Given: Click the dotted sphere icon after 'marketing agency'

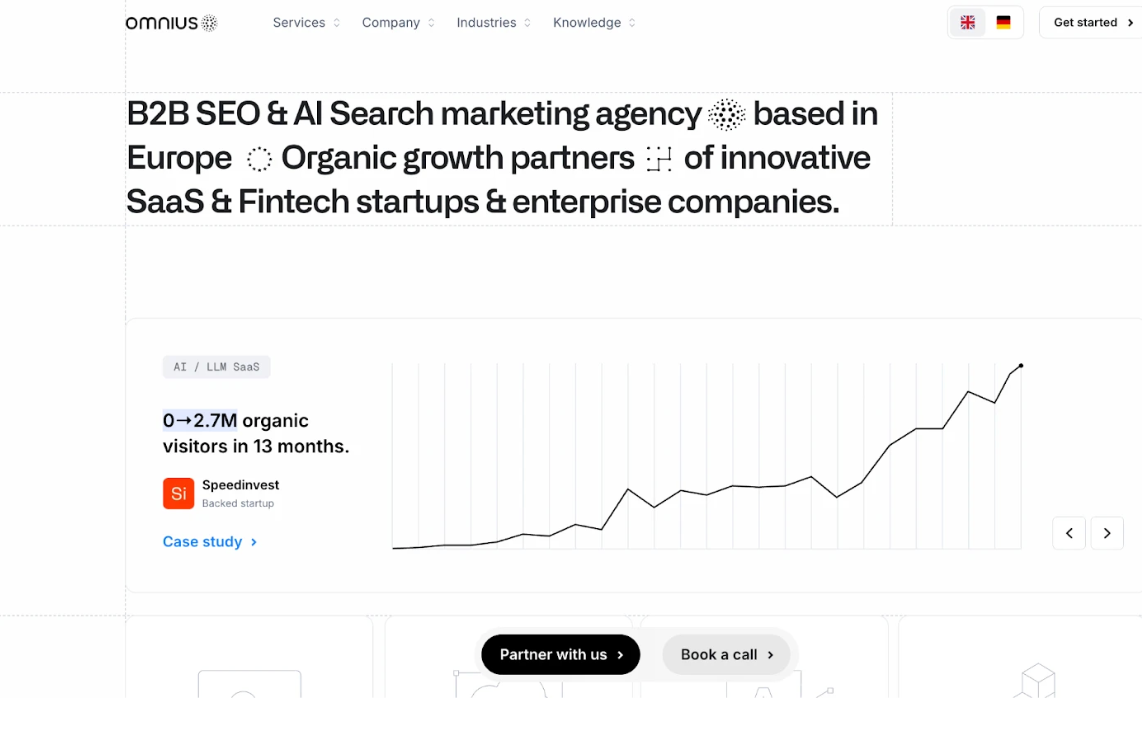Looking at the screenshot, I should click(727, 114).
